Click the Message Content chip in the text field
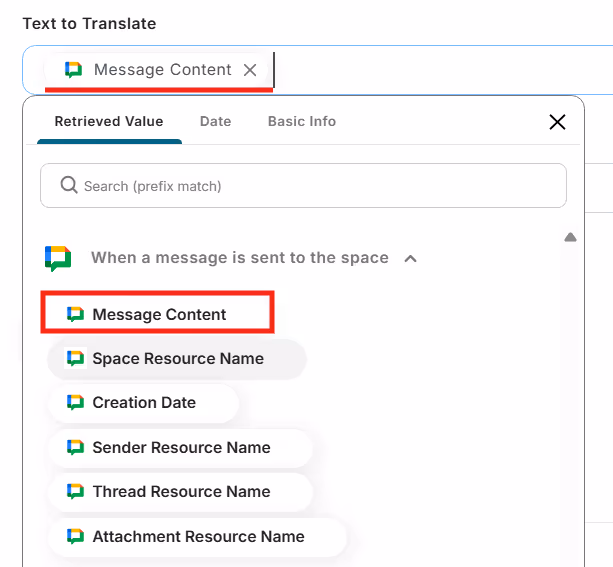Viewport: 613px width, 567px height. (x=156, y=70)
